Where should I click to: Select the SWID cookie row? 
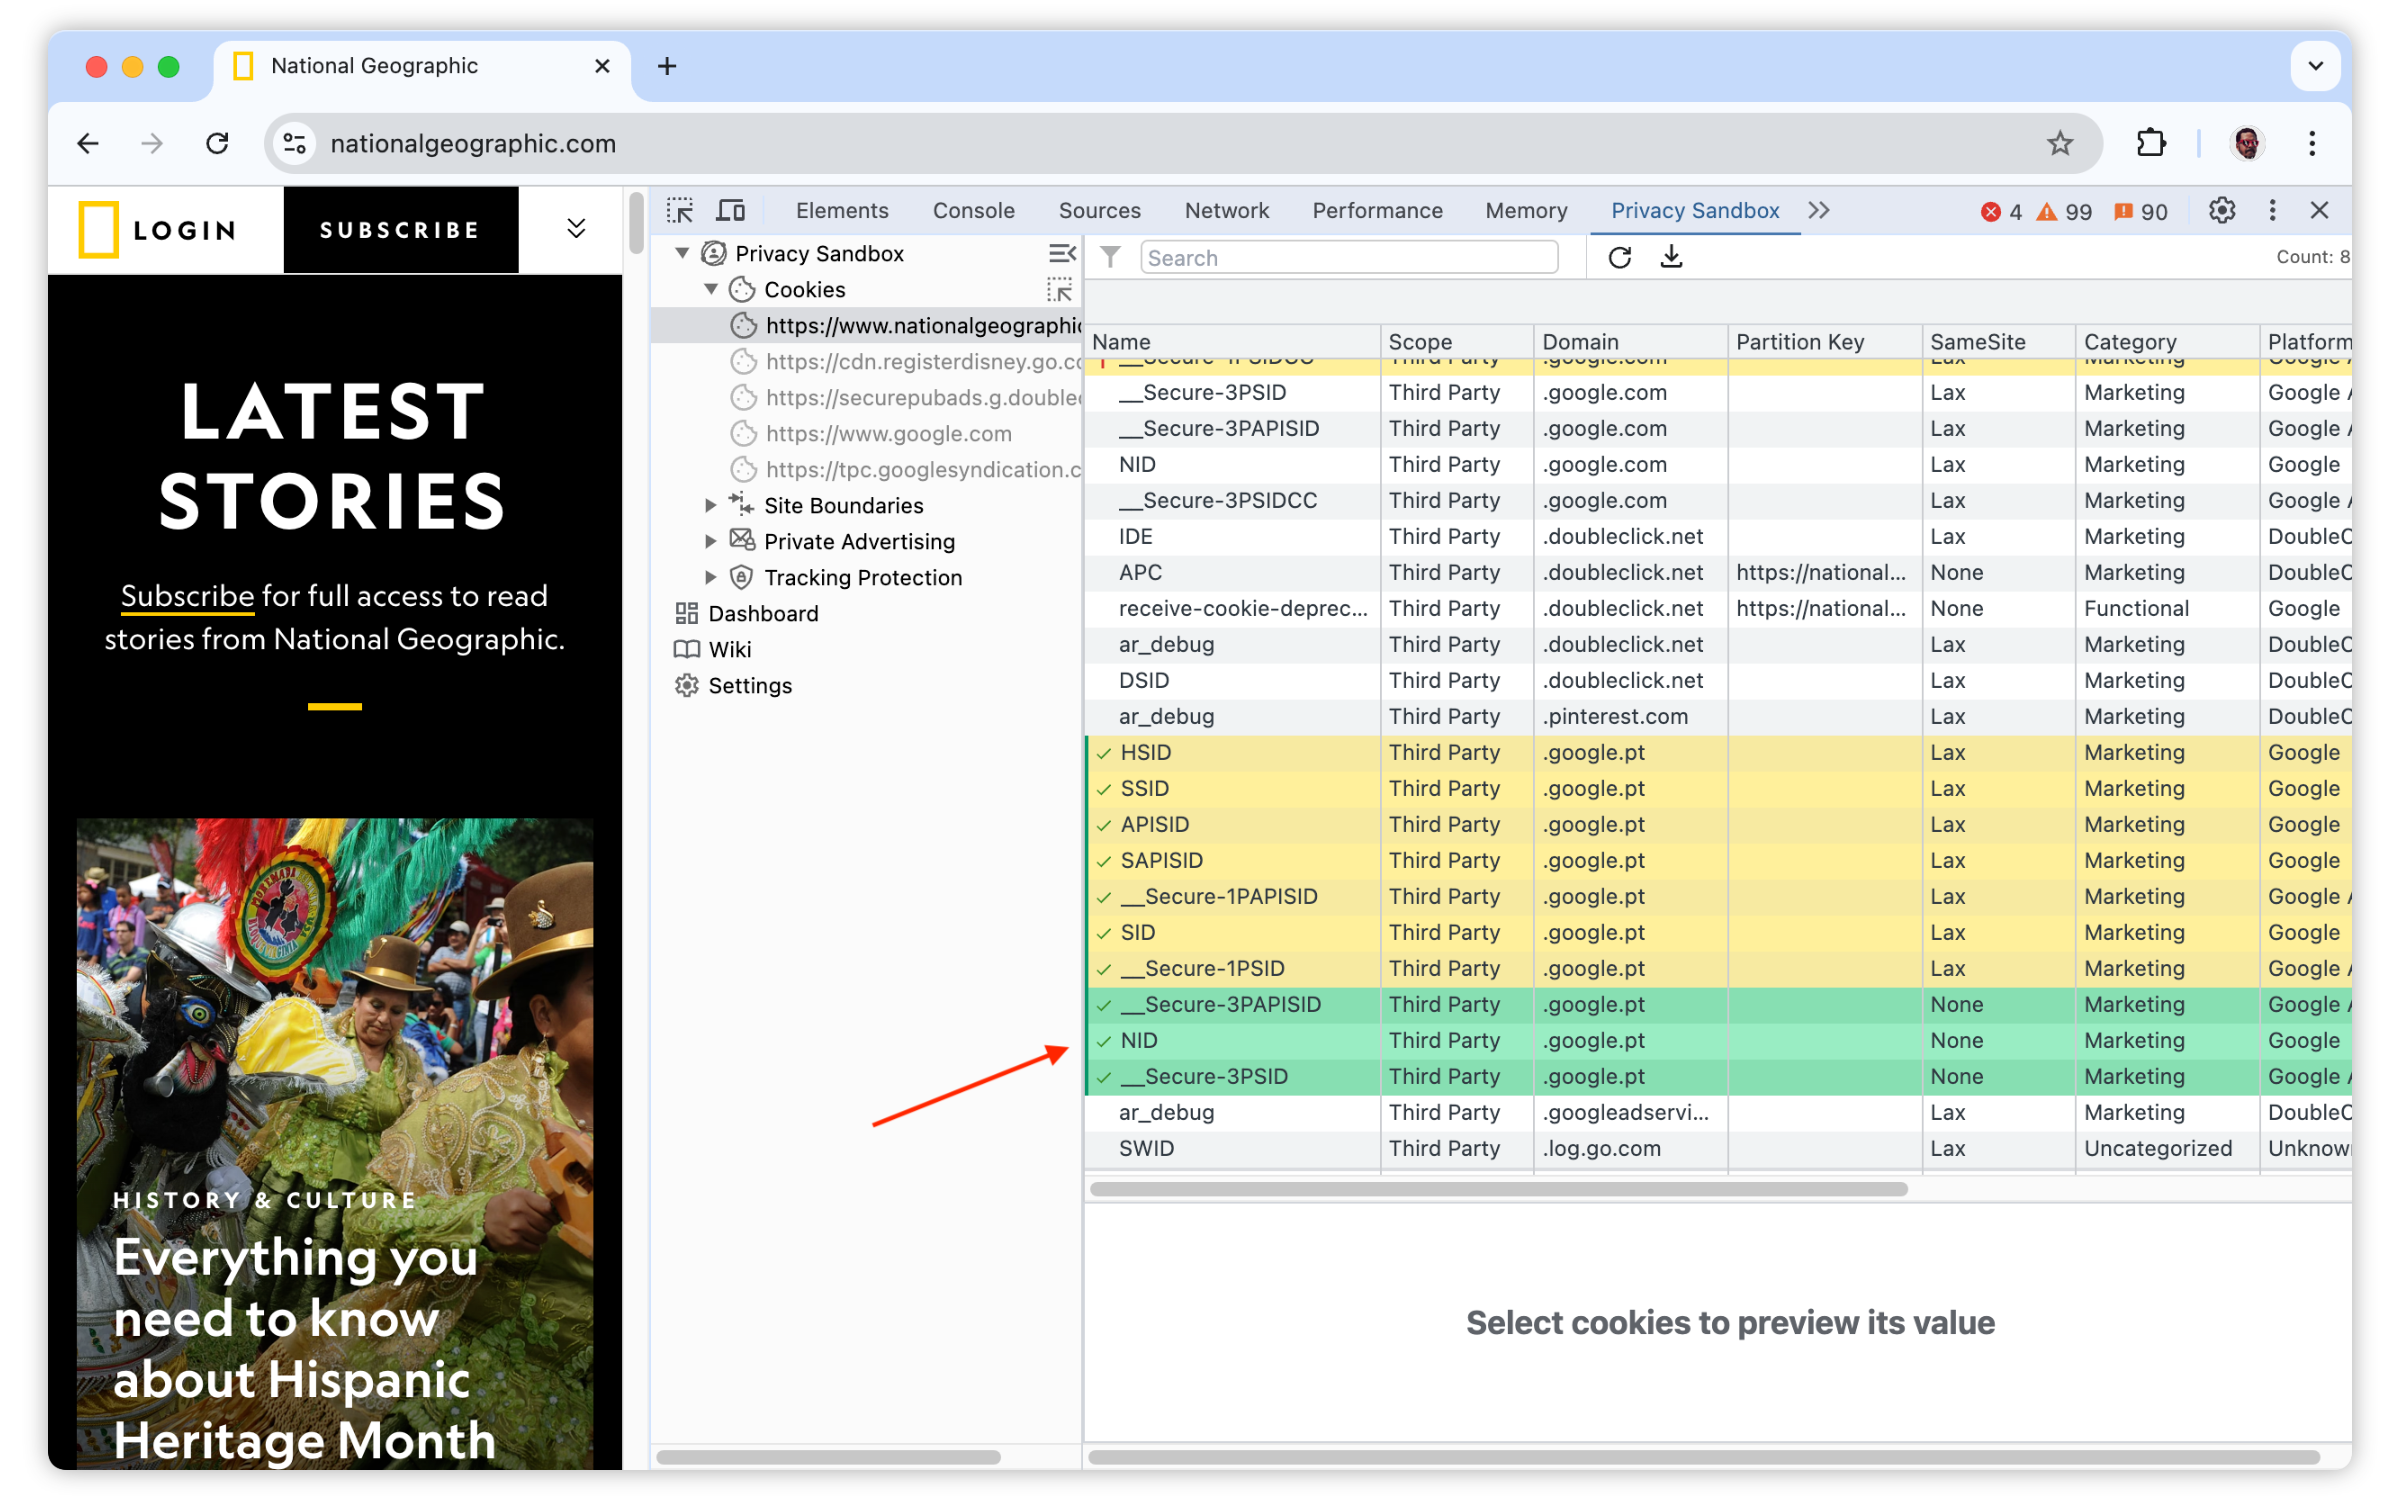click(1718, 1148)
